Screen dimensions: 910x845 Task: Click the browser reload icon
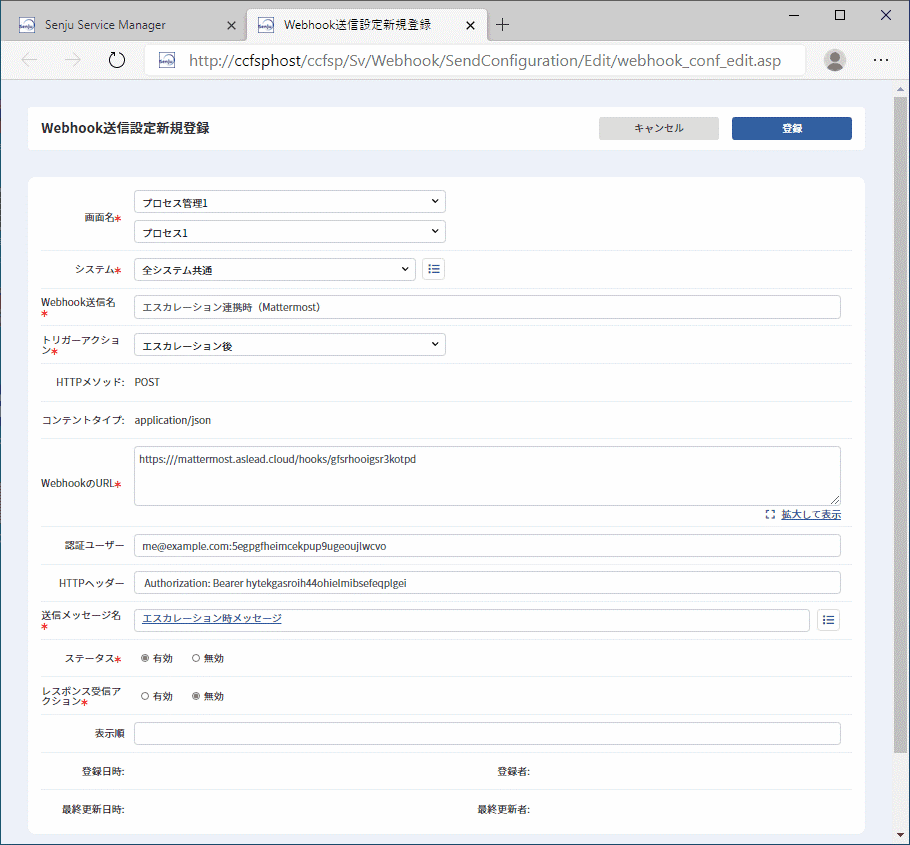coord(117,60)
